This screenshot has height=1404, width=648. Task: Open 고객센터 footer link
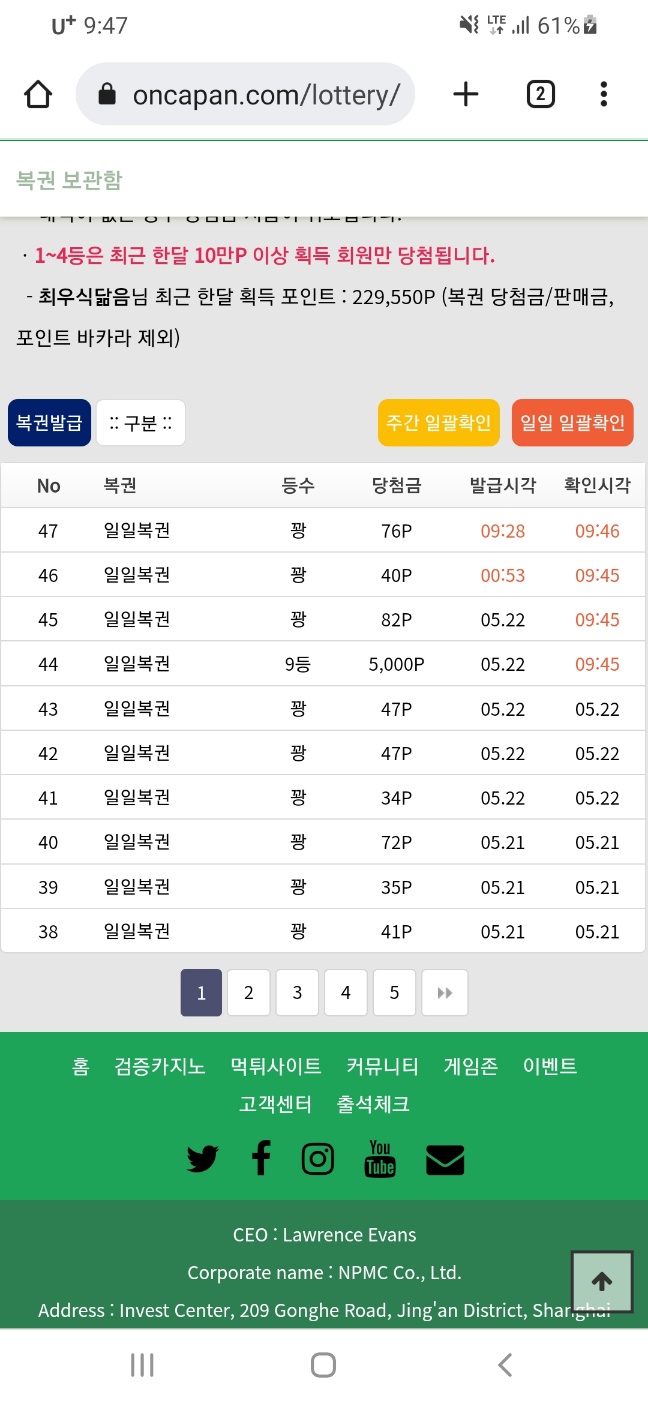click(x=276, y=1104)
